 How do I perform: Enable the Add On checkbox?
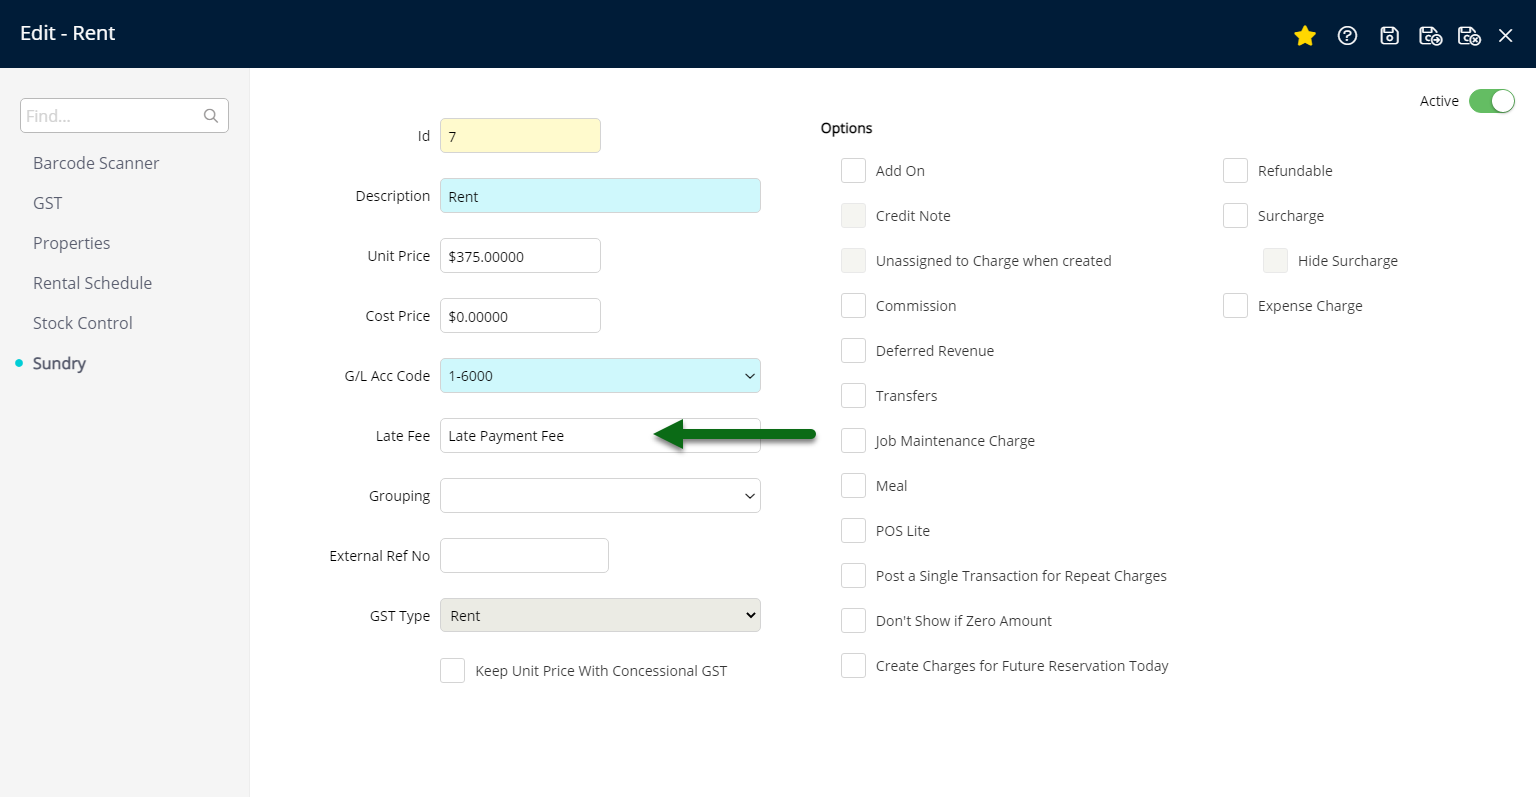tap(853, 171)
